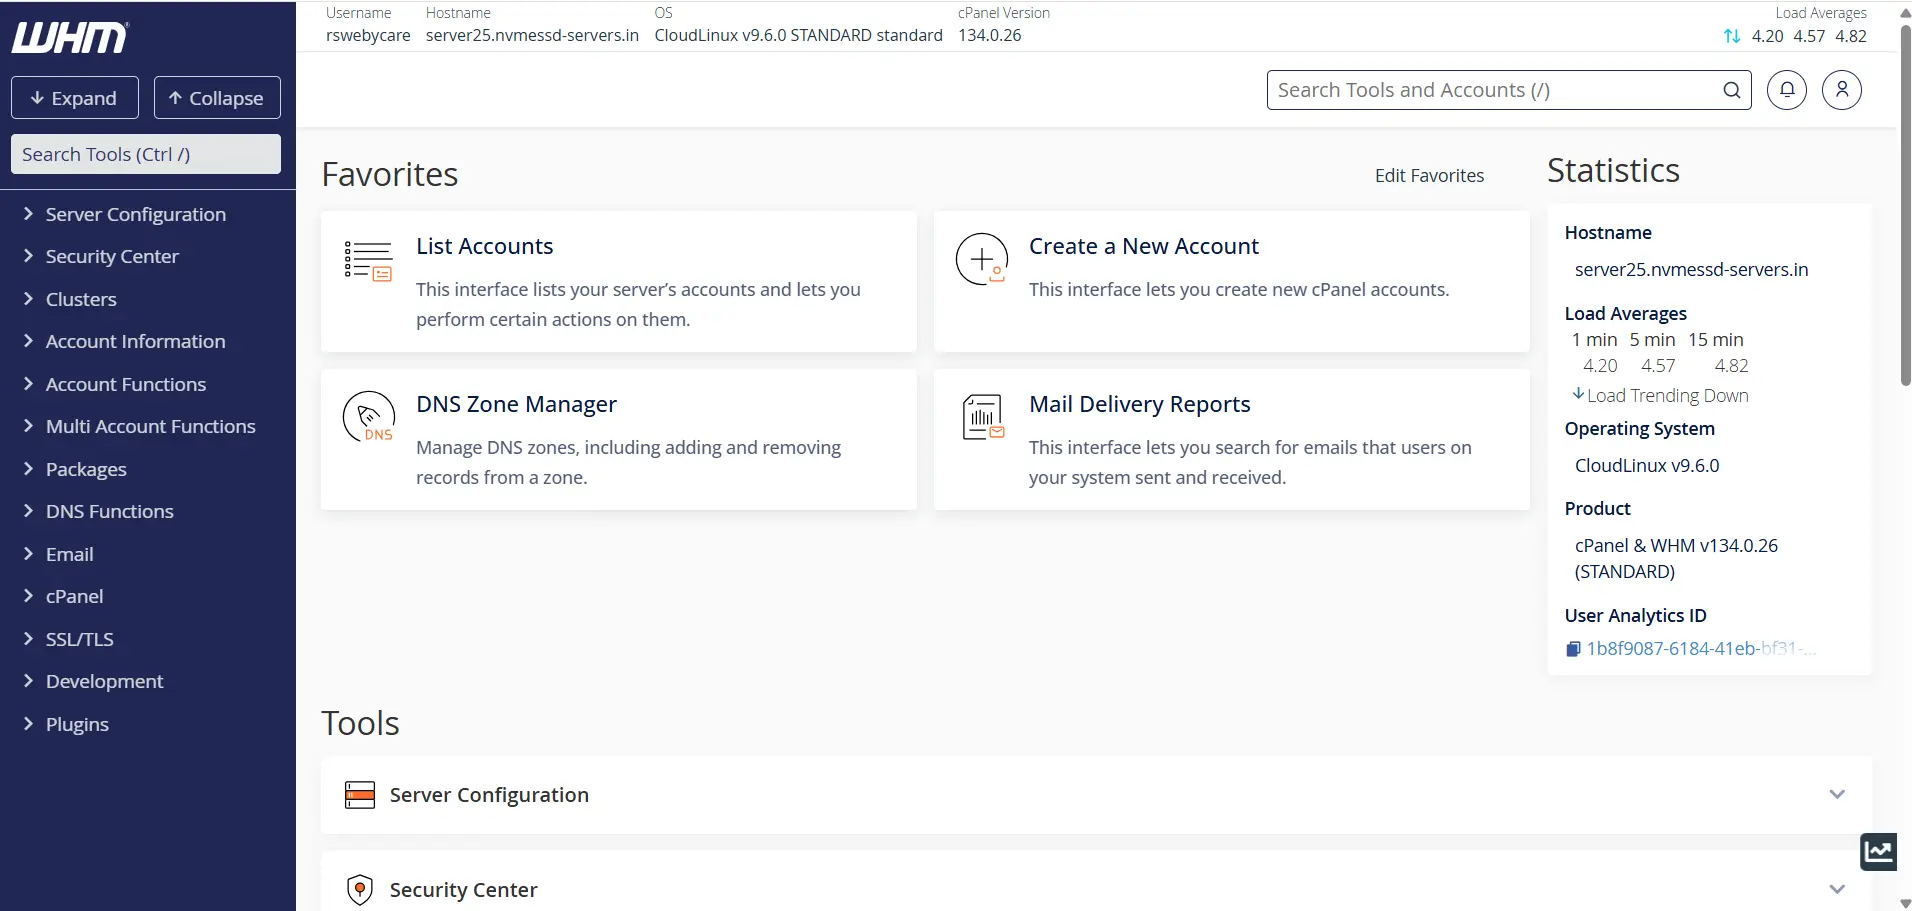Click the scrollbar down arrow
The height and width of the screenshot is (911, 1912).
coord(1905,903)
